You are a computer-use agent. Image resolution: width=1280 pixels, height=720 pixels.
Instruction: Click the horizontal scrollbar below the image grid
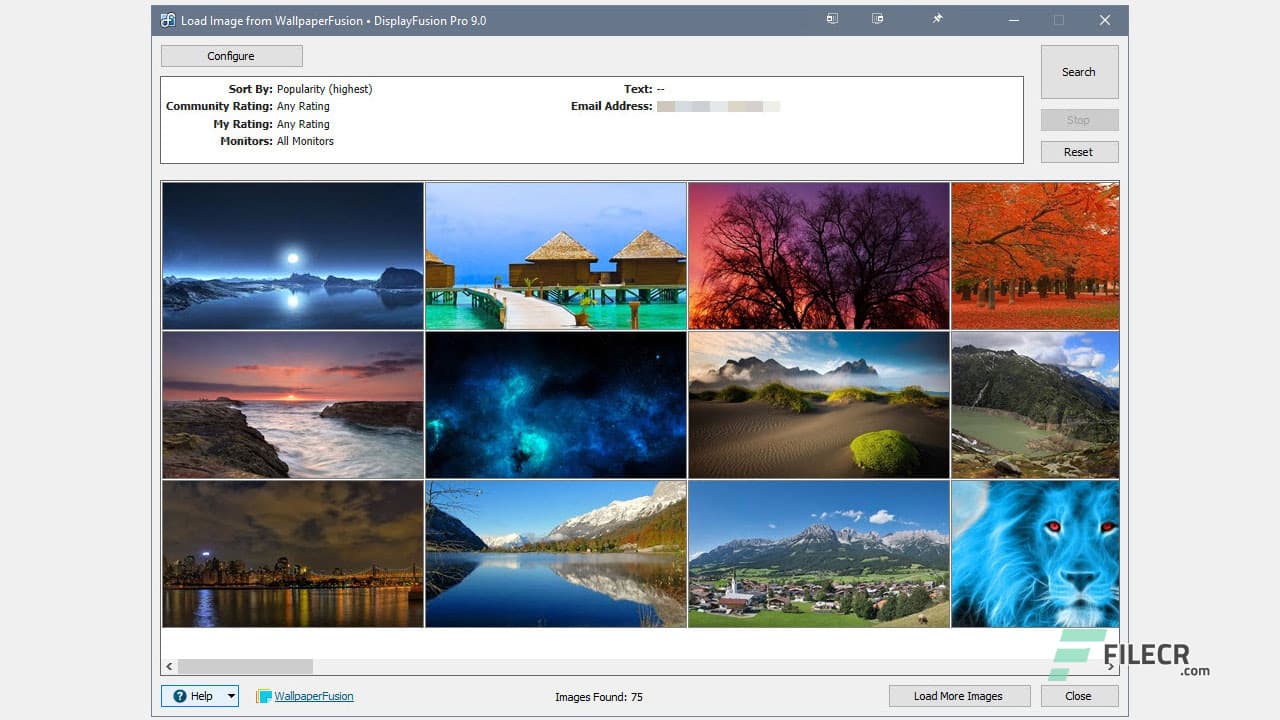[x=245, y=666]
